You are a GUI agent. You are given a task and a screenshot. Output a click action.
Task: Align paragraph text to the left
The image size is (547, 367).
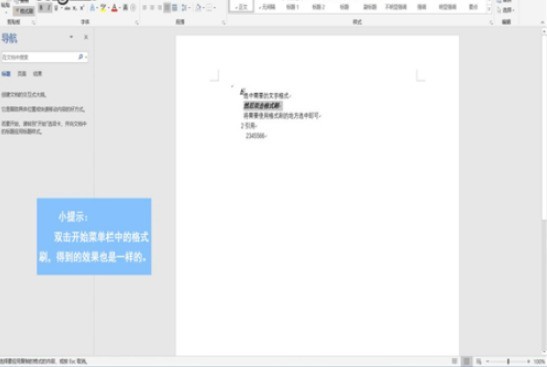coord(144,8)
